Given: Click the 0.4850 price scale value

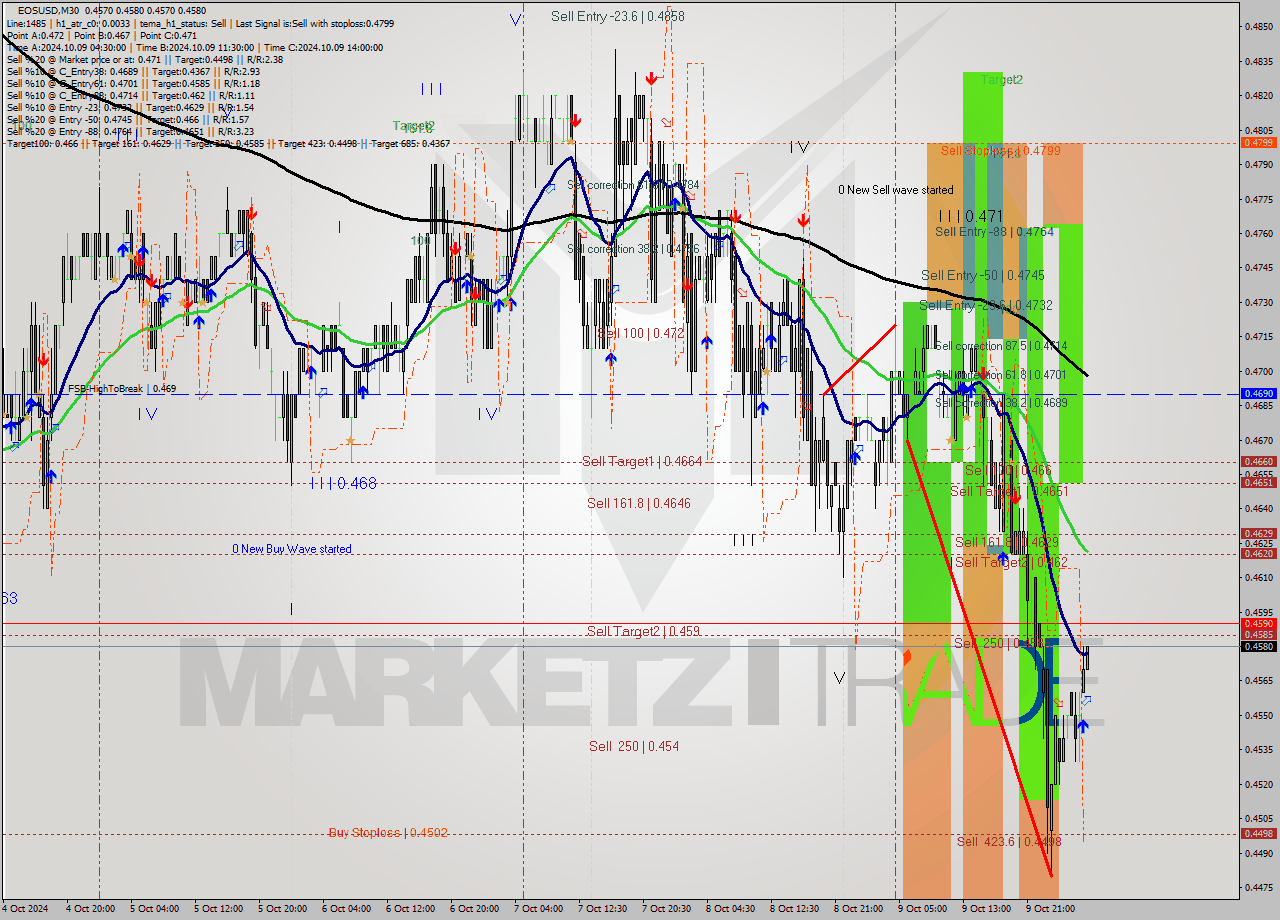Looking at the screenshot, I should point(1258,27).
